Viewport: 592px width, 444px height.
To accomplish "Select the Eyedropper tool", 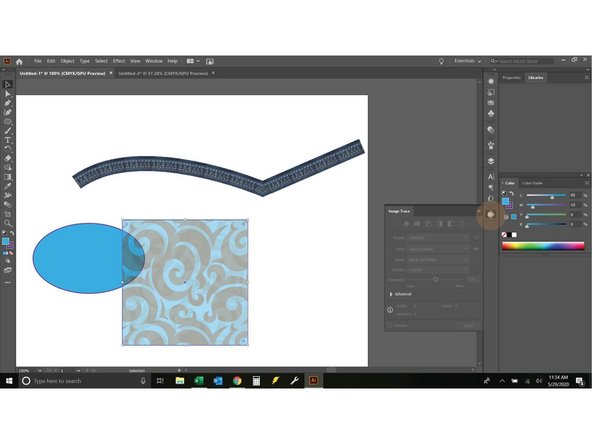I will [8, 186].
